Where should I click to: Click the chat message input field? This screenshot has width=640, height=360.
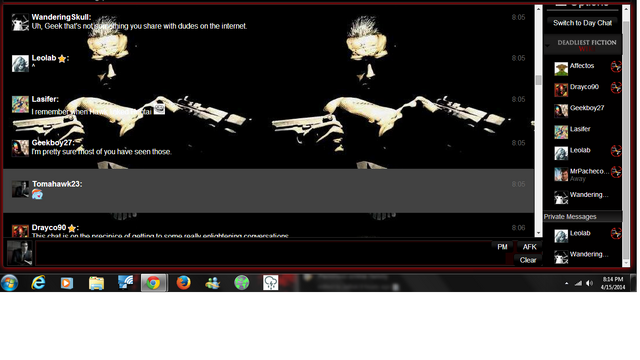(x=263, y=253)
